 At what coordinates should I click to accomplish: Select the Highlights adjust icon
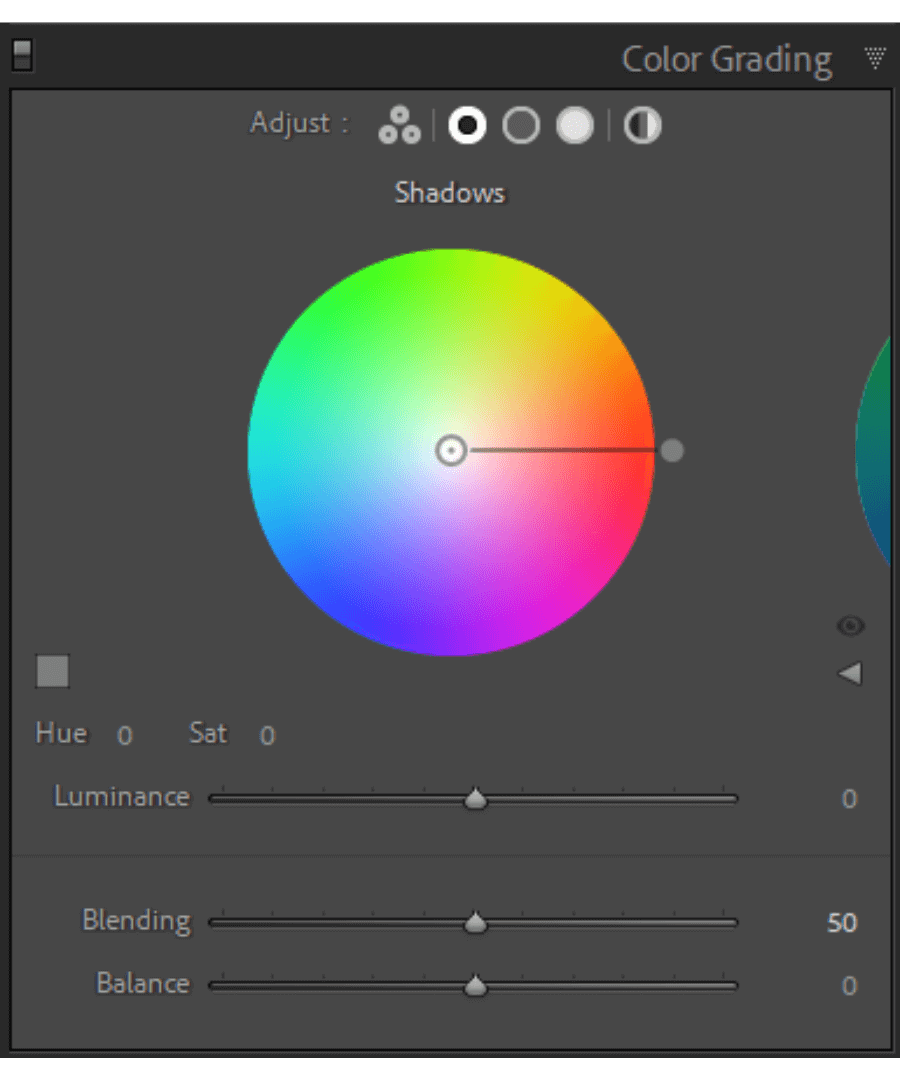pos(575,125)
